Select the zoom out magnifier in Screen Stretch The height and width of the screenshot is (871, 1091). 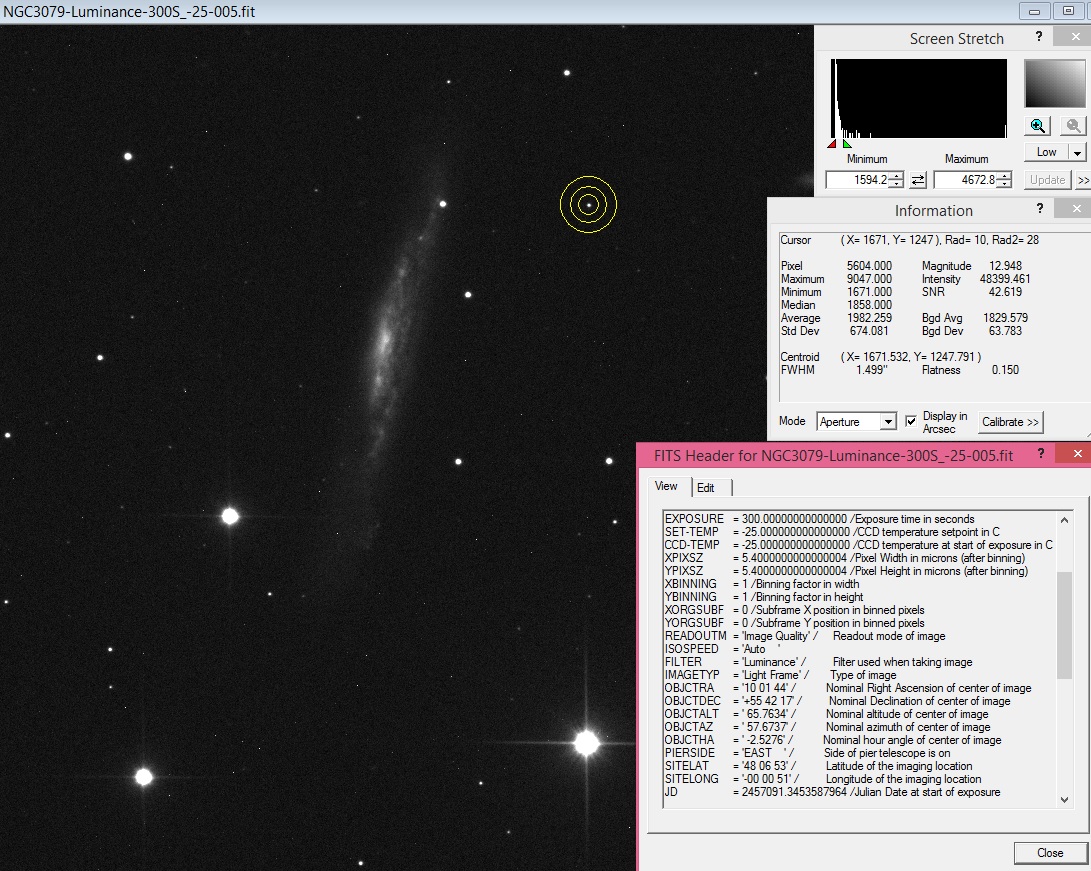[1071, 125]
